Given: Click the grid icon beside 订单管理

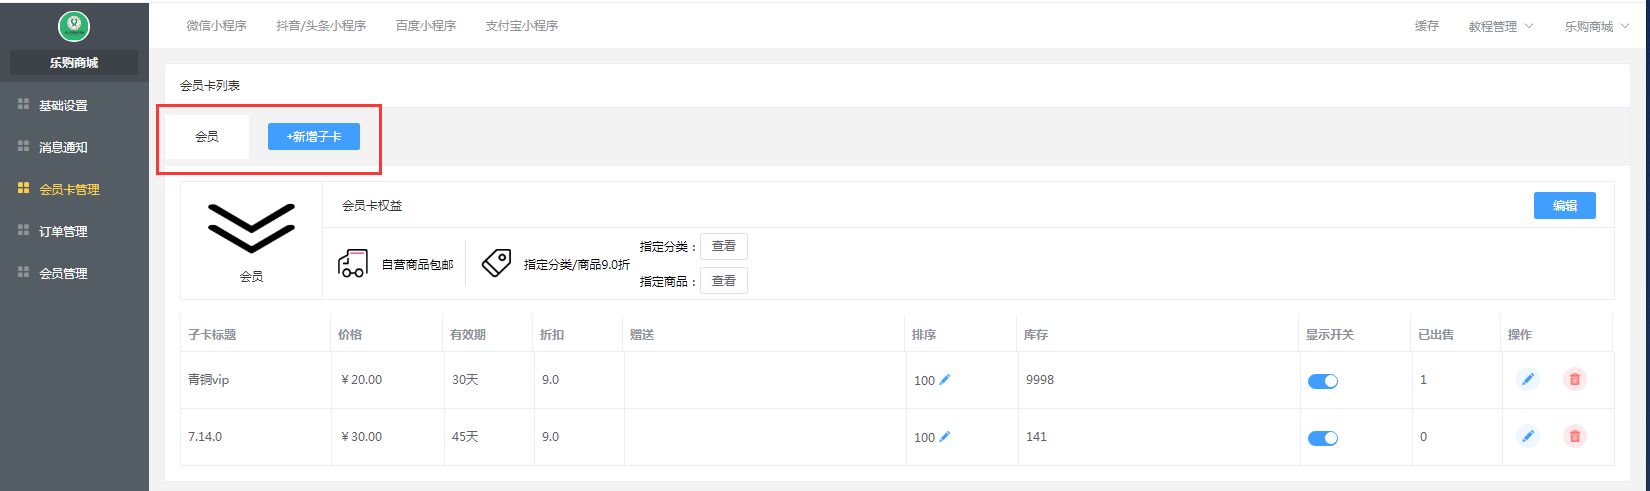Looking at the screenshot, I should (23, 230).
